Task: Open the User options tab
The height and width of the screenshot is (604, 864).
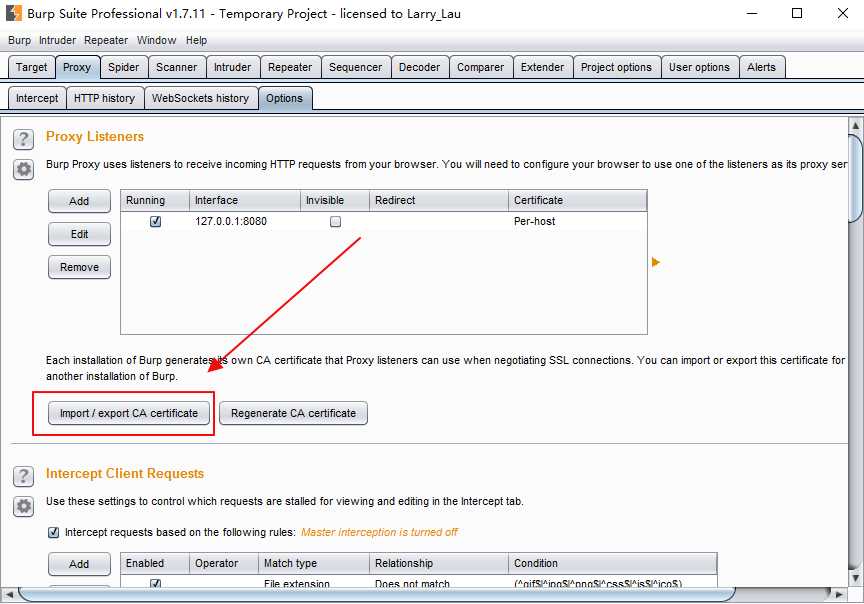Action: pyautogui.click(x=699, y=67)
